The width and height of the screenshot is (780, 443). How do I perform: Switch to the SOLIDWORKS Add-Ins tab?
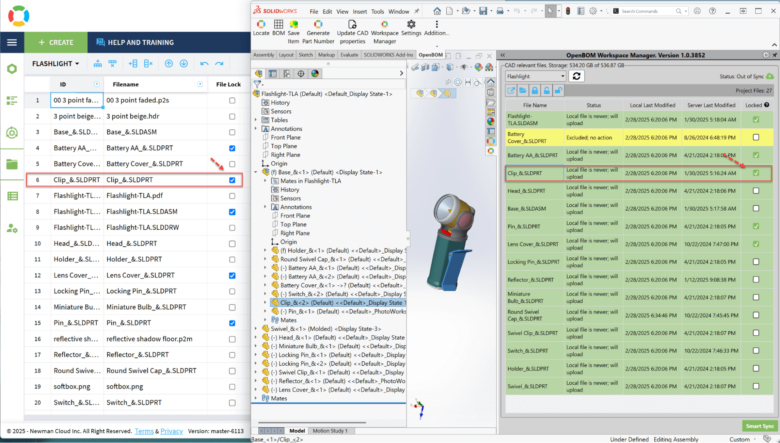[x=388, y=55]
